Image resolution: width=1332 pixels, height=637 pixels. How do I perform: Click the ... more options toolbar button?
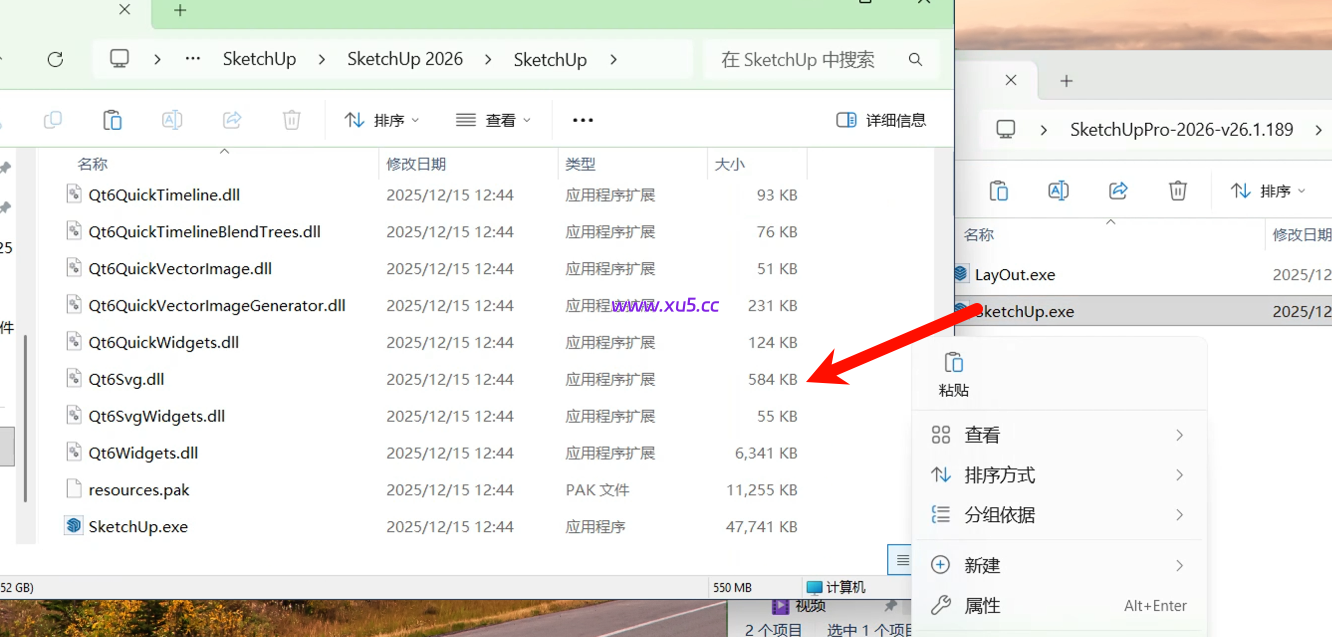point(582,119)
